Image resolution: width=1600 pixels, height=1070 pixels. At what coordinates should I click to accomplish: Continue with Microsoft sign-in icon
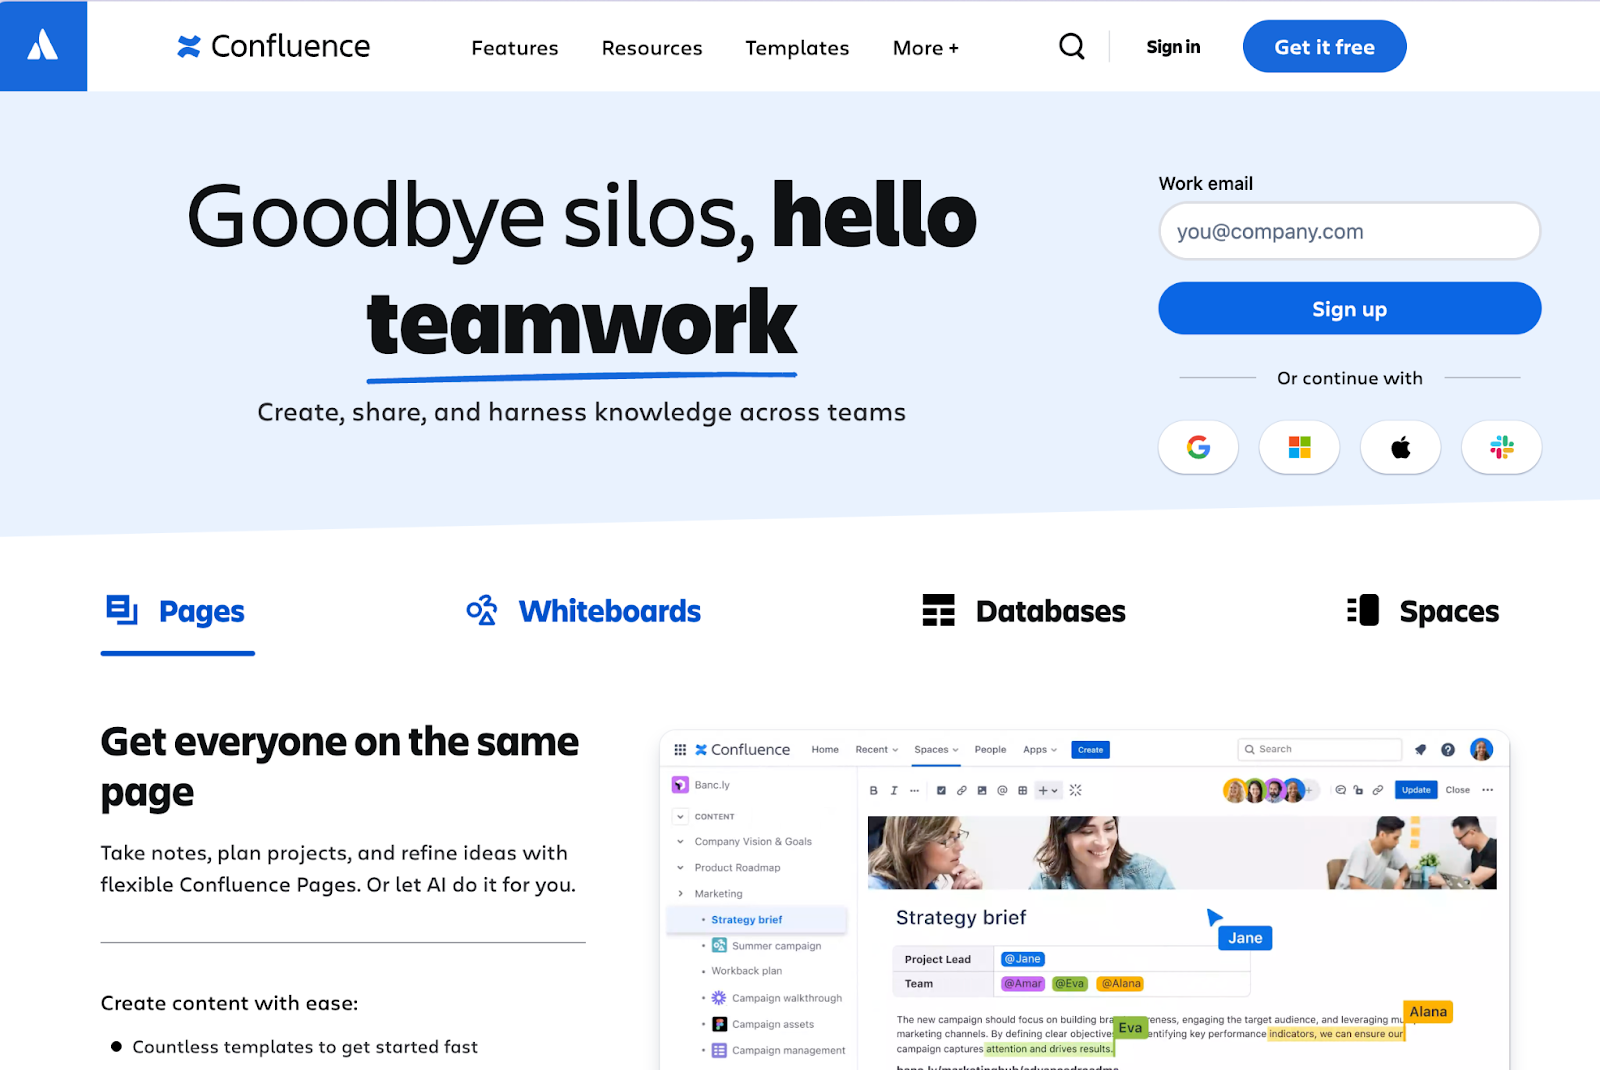click(1299, 447)
